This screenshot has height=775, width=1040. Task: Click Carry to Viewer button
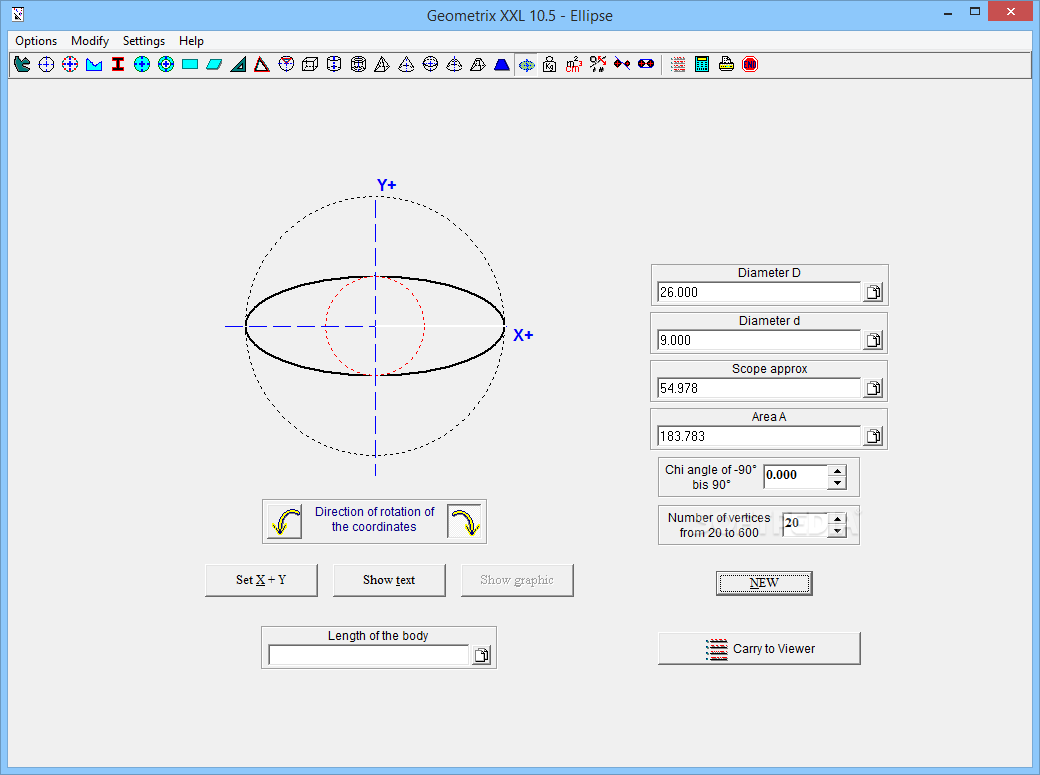759,648
